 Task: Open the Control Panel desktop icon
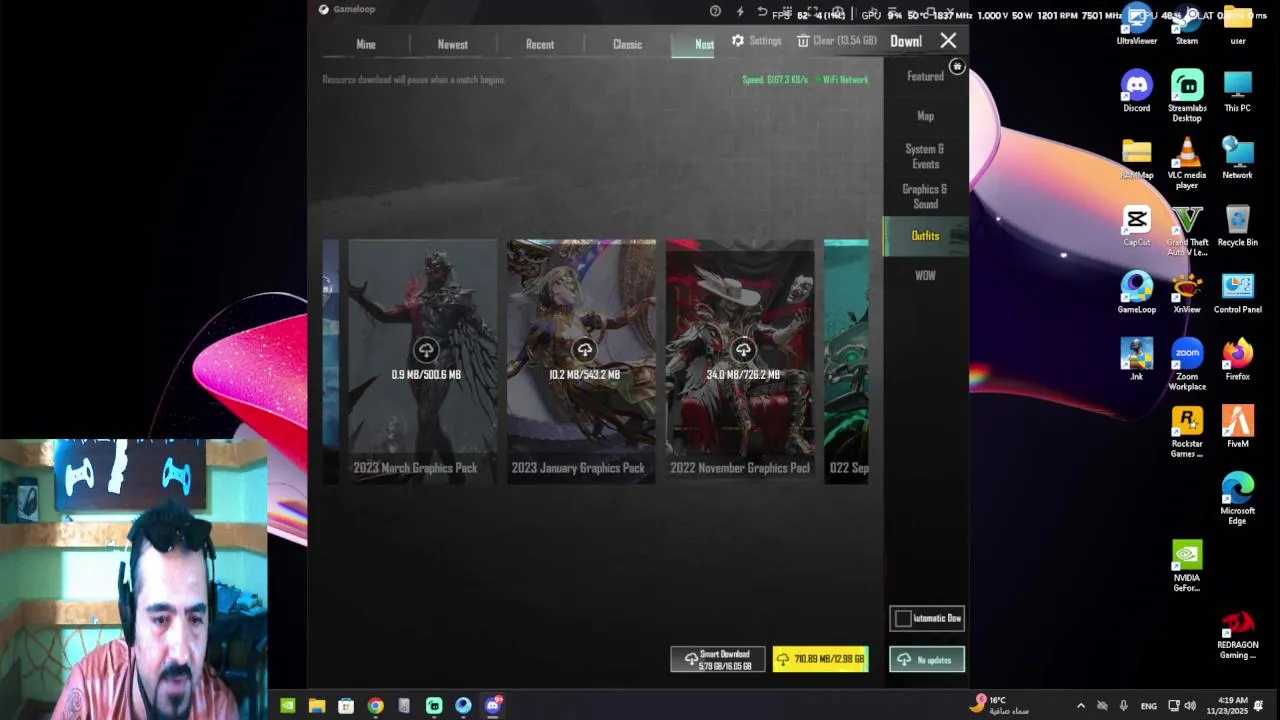[x=1237, y=293]
